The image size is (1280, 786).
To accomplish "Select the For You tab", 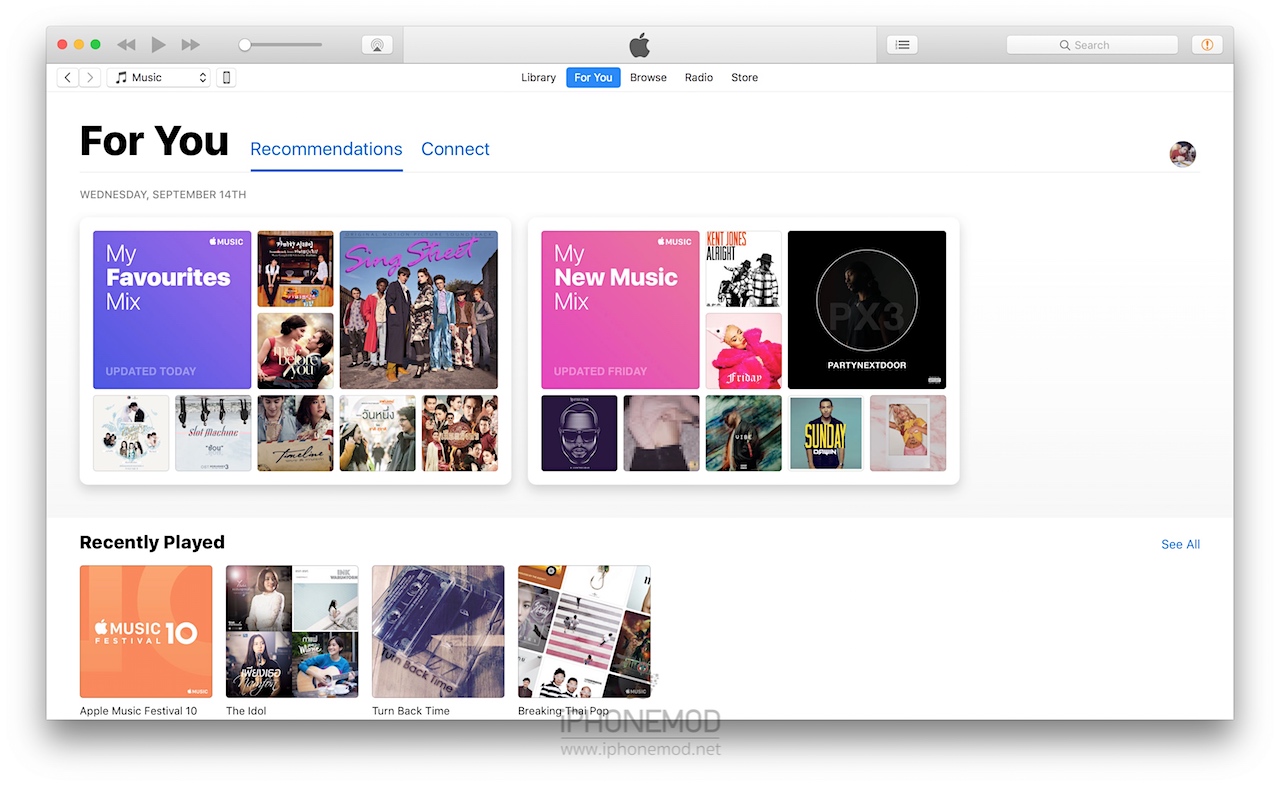I will coord(593,77).
